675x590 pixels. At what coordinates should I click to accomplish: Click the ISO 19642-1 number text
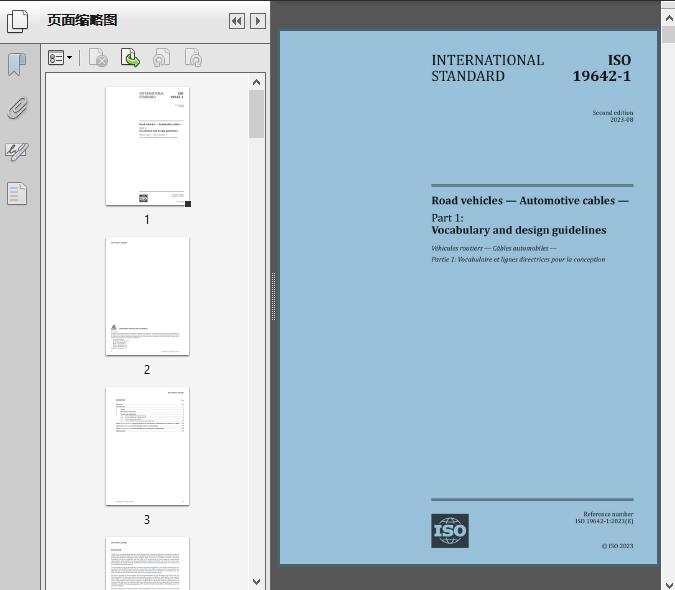[x=602, y=68]
